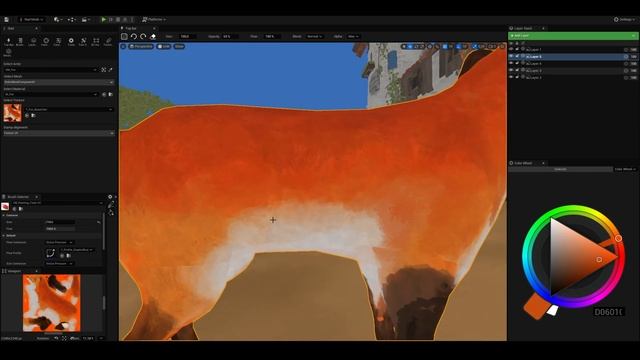Toggle eye visibility of the topmost layer
Image resolution: width=640 pixels, height=360 pixels.
pyautogui.click(x=511, y=49)
